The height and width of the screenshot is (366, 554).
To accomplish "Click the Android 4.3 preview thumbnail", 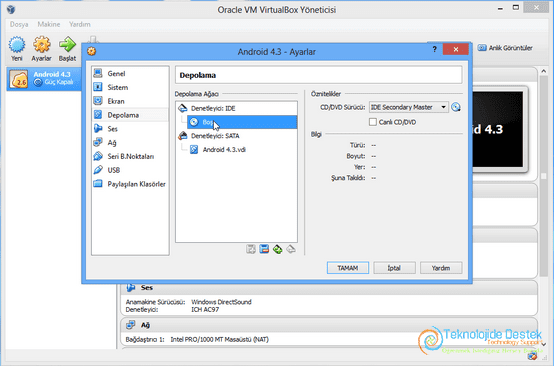I will point(497,129).
